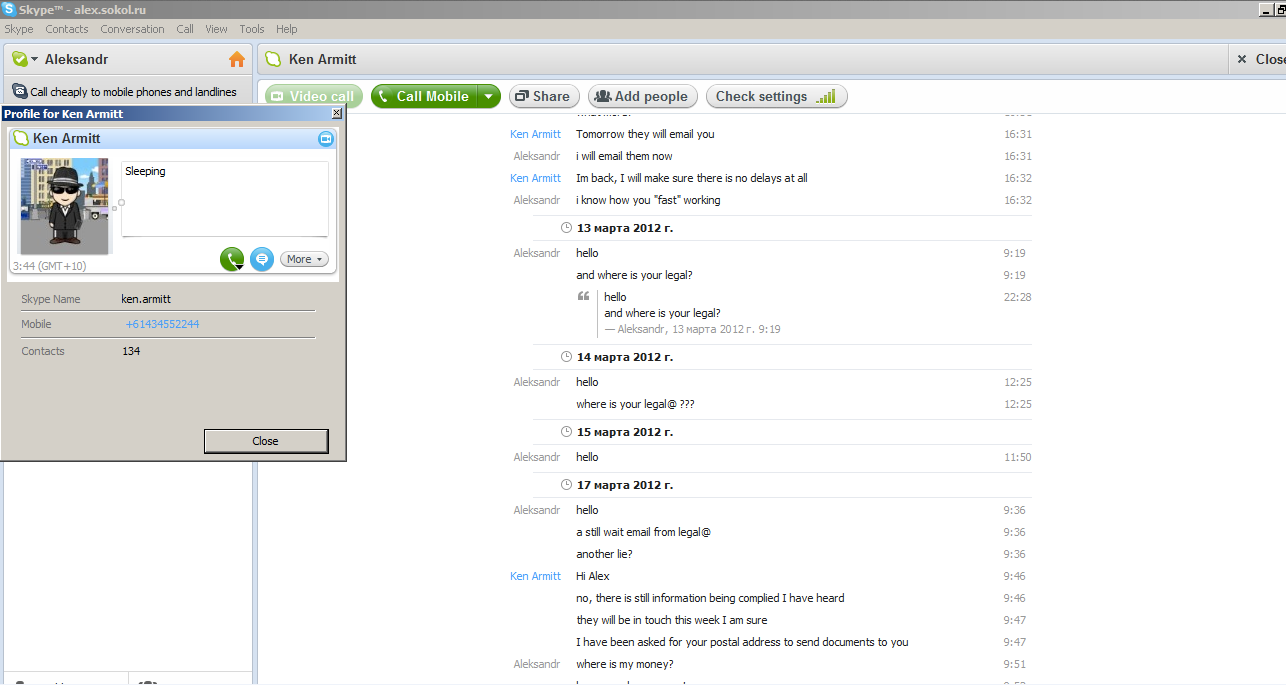The image size is (1286, 685).
Task: Click the orange Skype Home icon
Action: click(237, 59)
